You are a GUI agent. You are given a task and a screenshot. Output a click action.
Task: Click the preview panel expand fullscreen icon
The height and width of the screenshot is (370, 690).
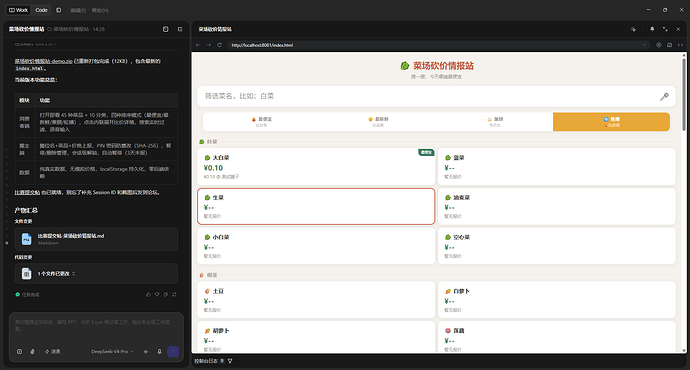click(x=665, y=29)
